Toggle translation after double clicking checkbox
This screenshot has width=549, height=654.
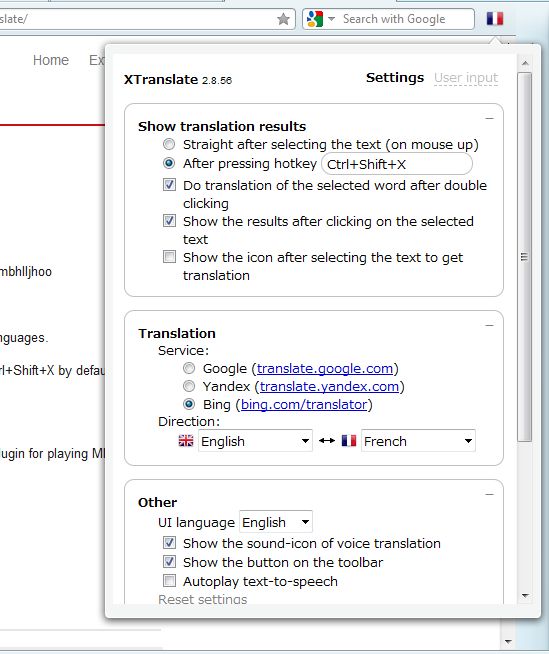pyautogui.click(x=169, y=184)
